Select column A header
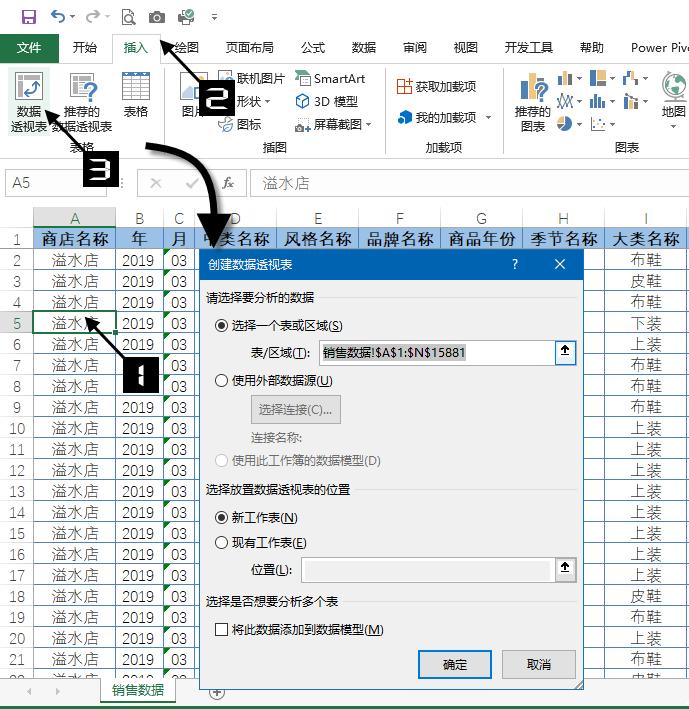Screen dimensions: 689x709 [x=75, y=218]
